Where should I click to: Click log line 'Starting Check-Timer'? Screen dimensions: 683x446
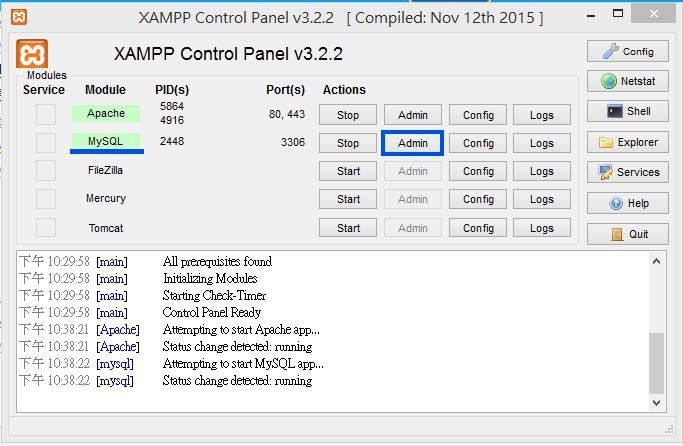(214, 295)
